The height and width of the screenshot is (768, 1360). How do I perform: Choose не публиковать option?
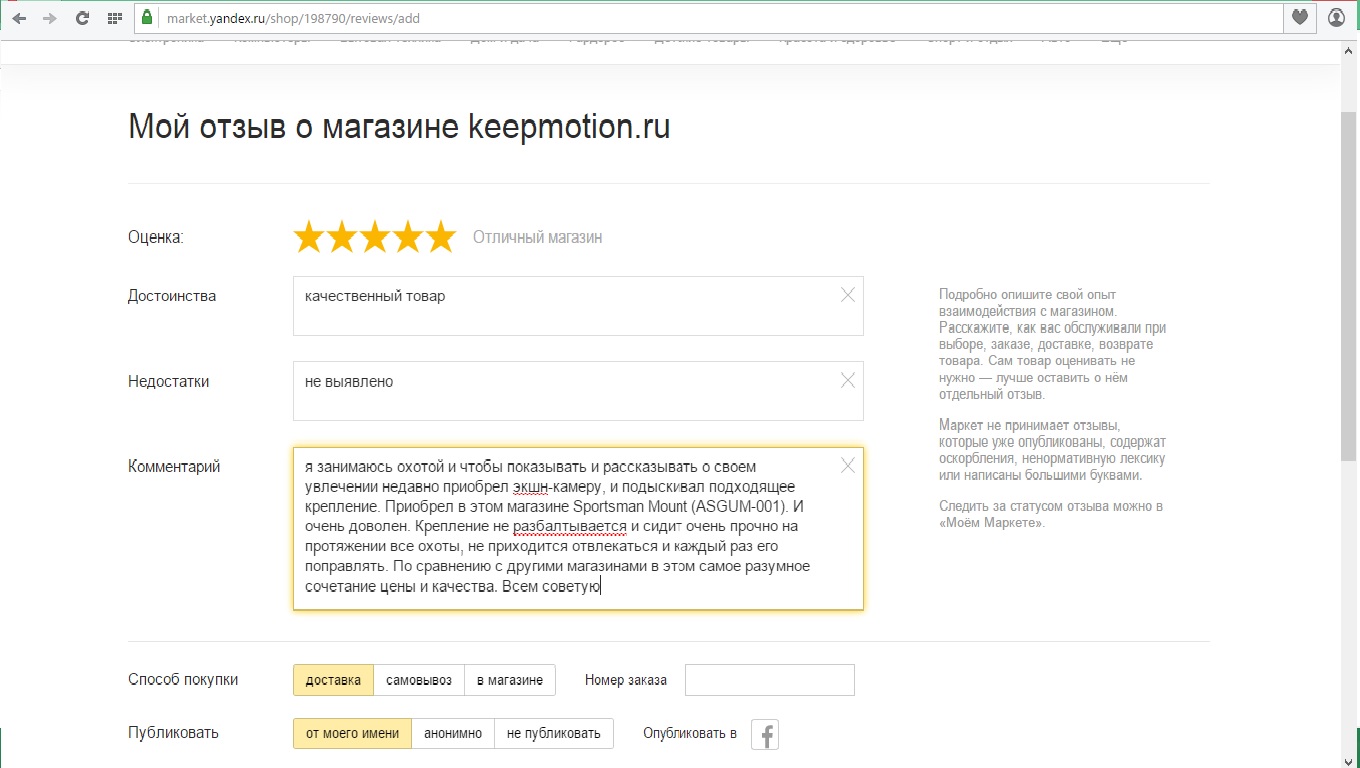click(554, 733)
